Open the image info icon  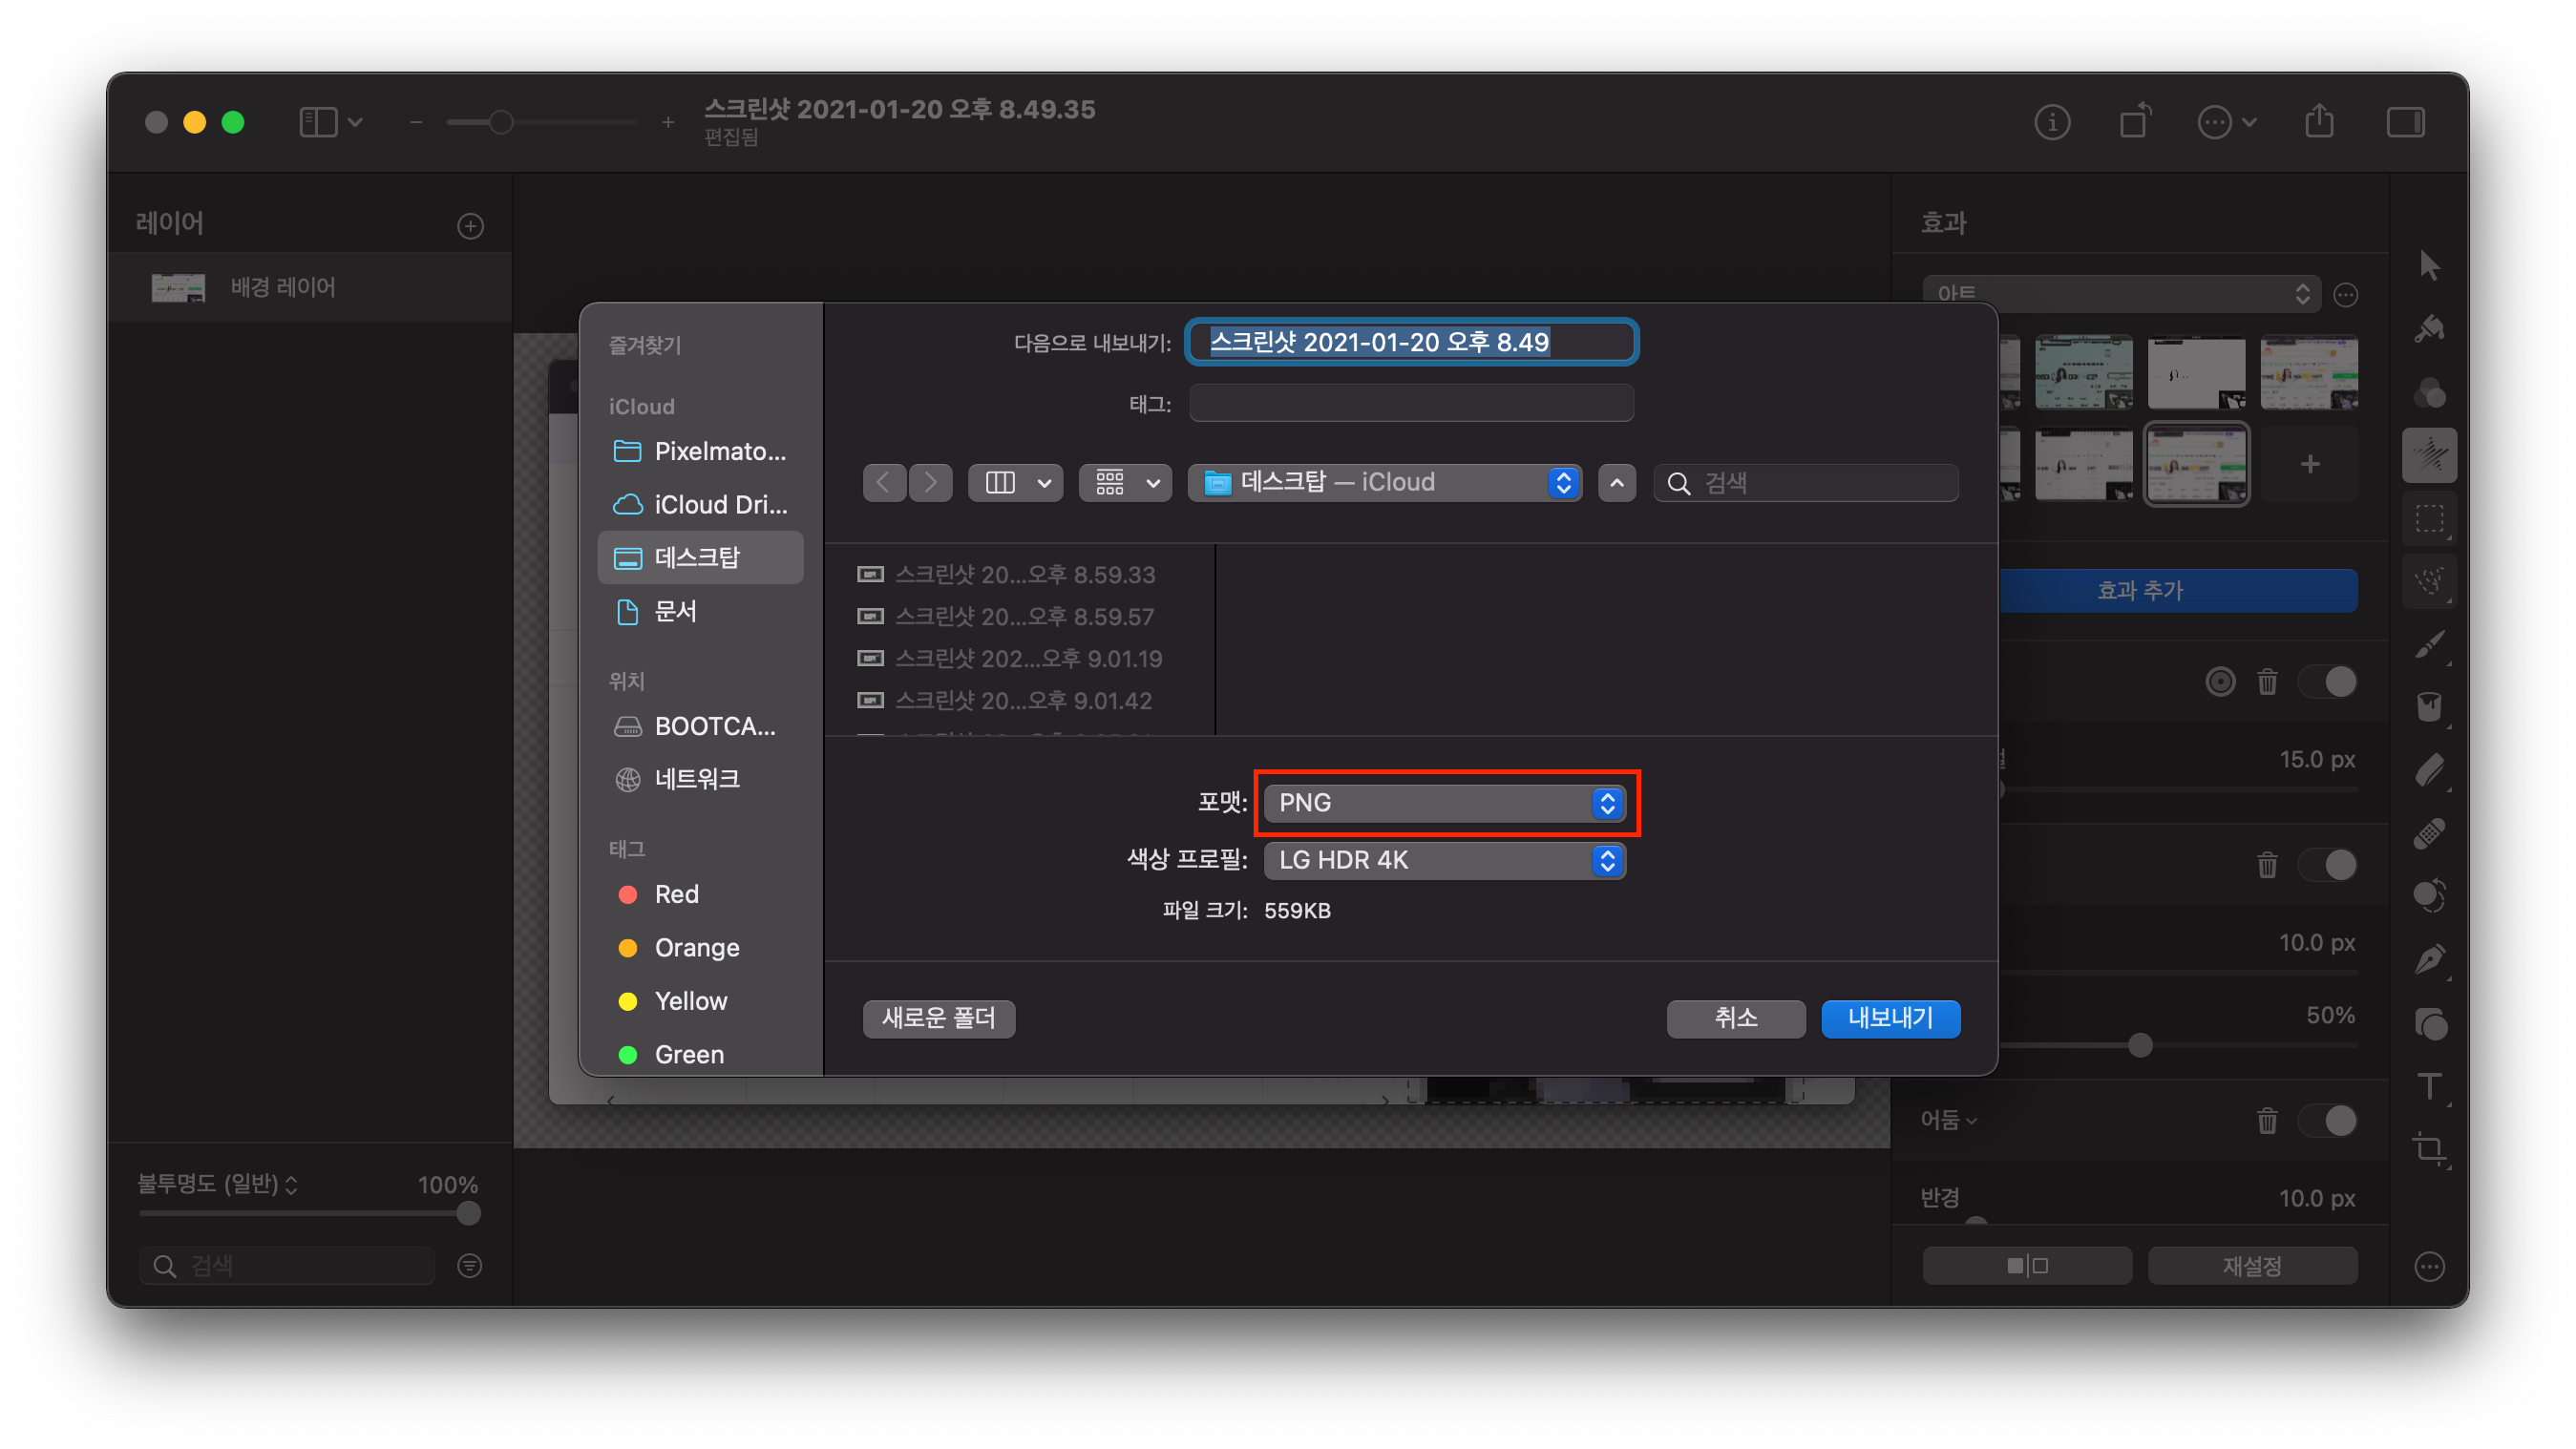pos(2052,122)
